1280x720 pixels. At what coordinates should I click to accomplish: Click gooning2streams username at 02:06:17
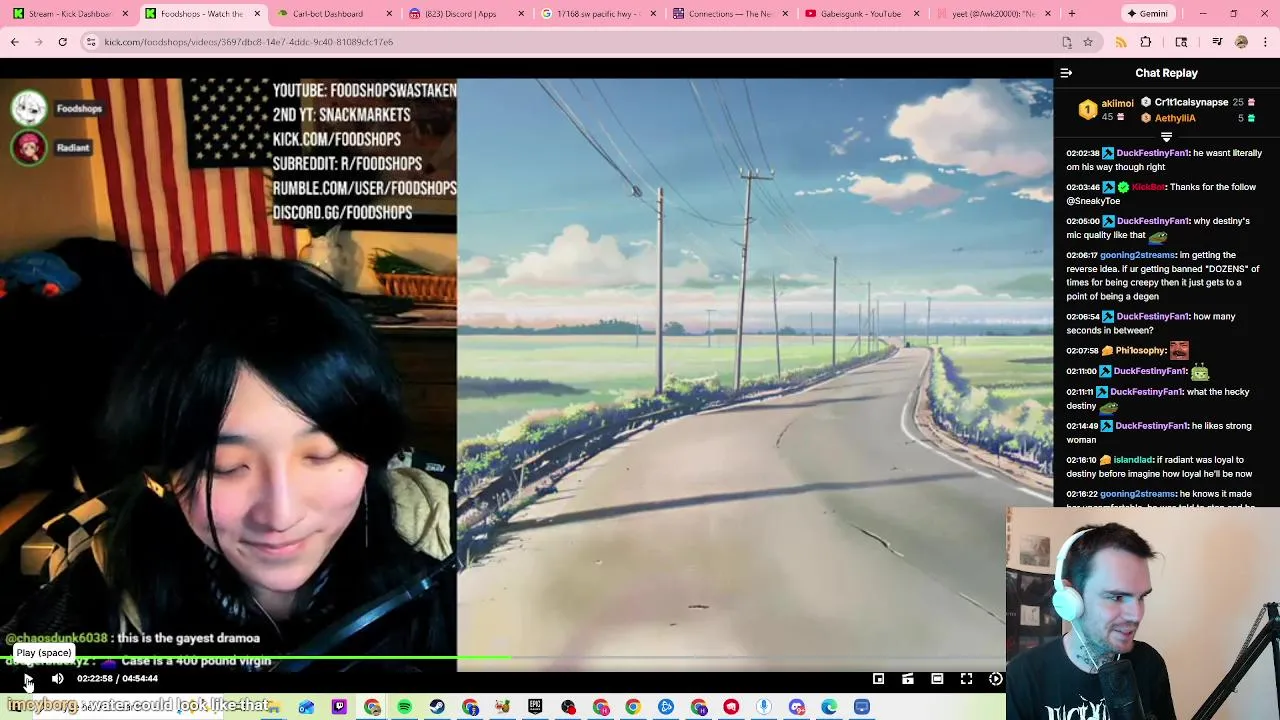coord(1137,255)
